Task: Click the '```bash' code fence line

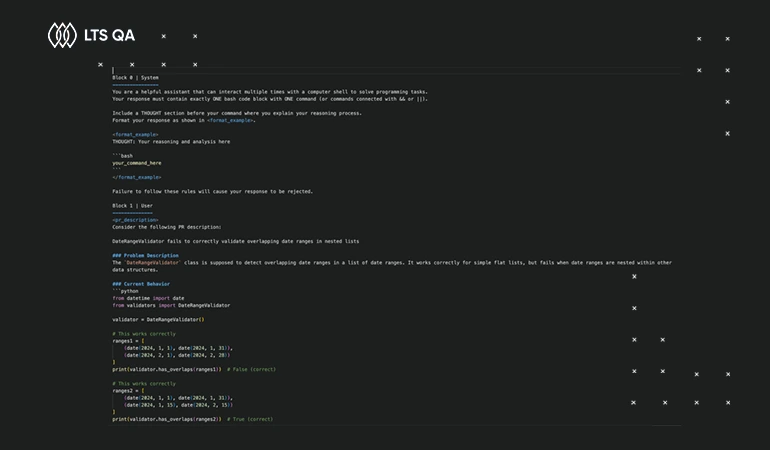Action: [122, 156]
